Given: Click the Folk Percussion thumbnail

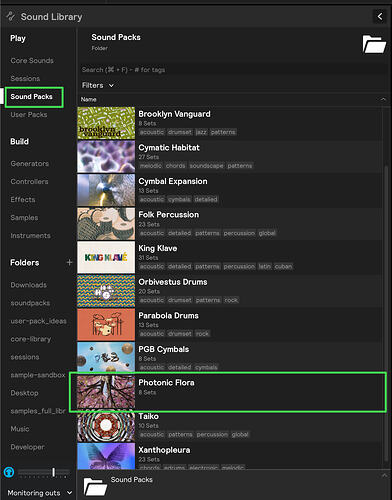Looking at the screenshot, I should tap(106, 224).
